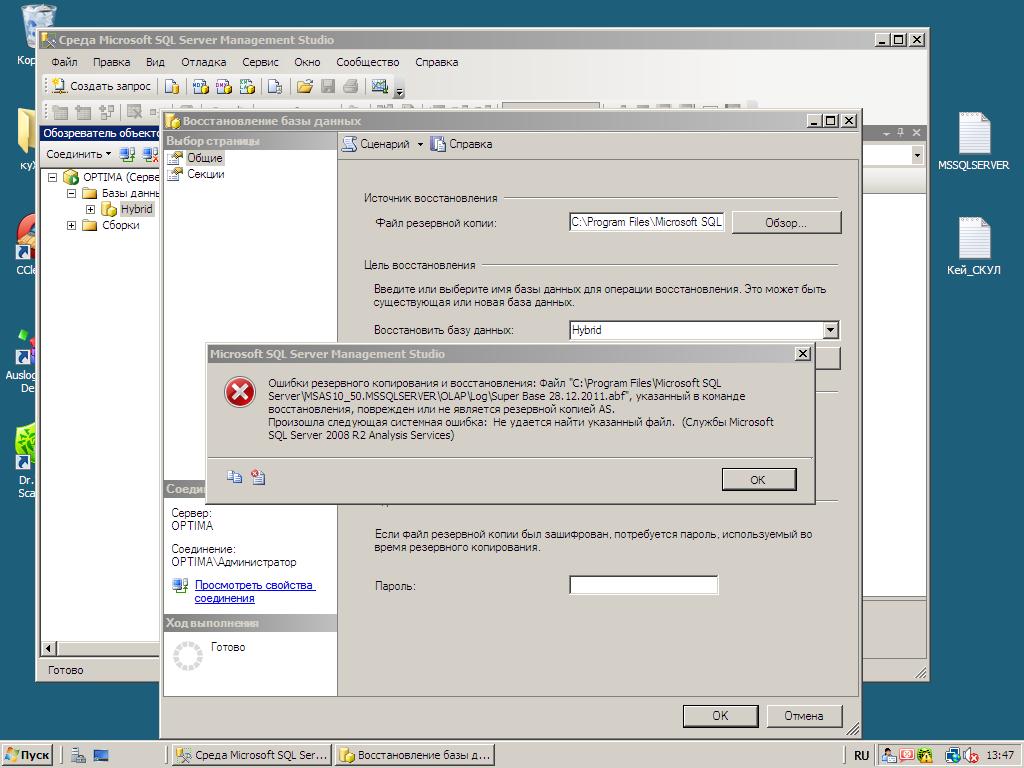Click the muted volume tray icon

coord(970,755)
